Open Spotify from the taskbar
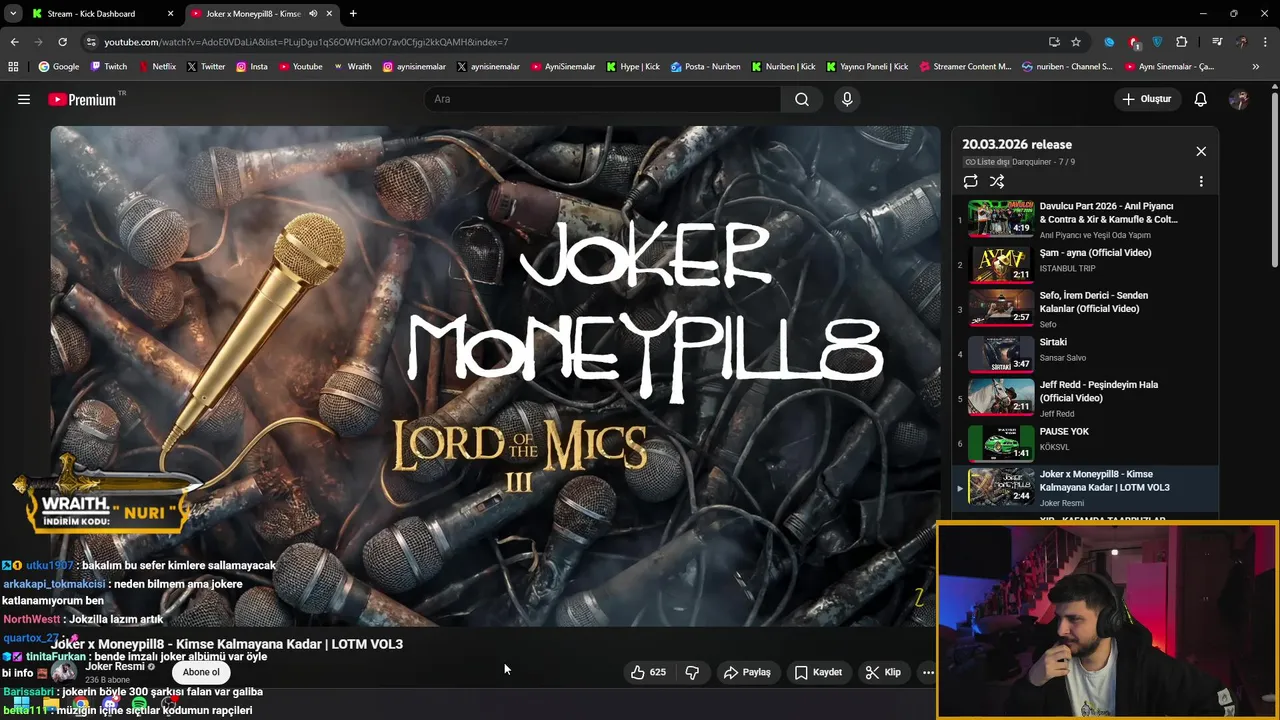Image resolution: width=1280 pixels, height=720 pixels. pyautogui.click(x=139, y=705)
